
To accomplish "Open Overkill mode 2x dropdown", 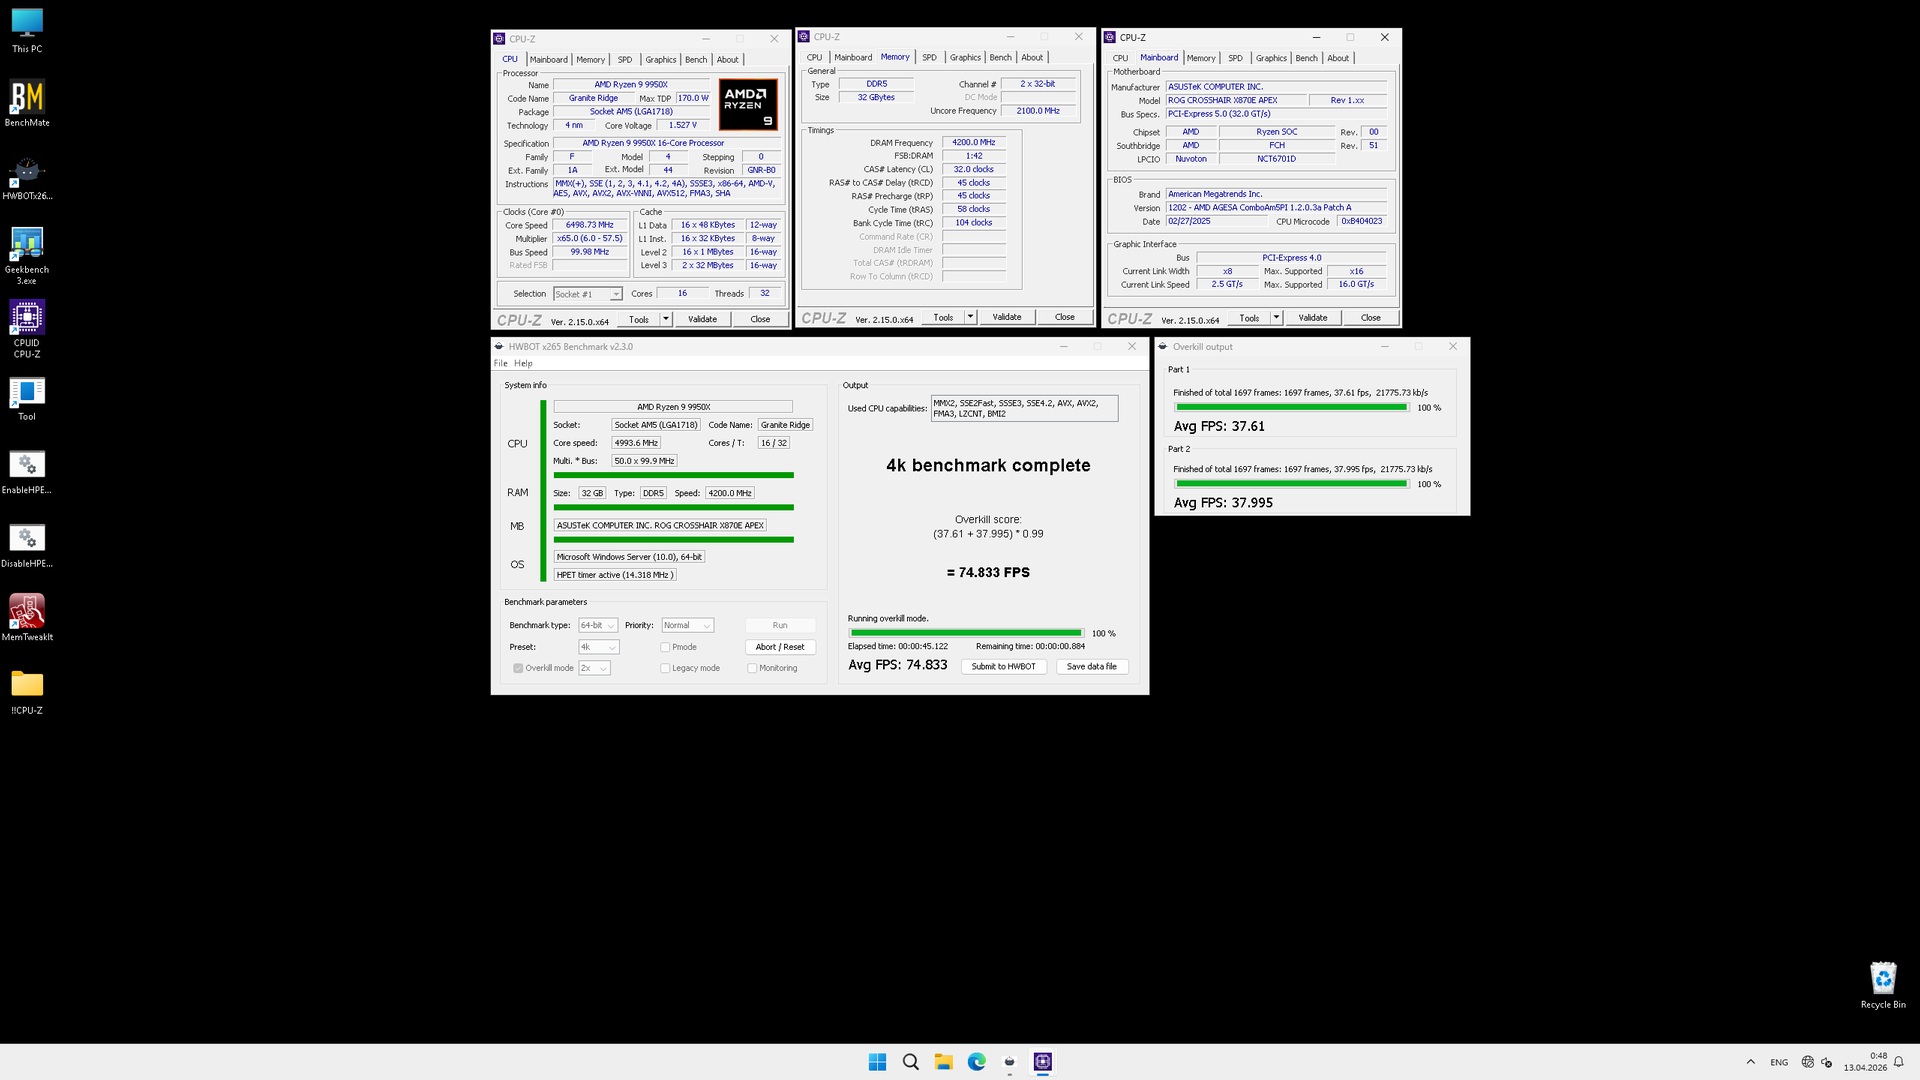I will [x=594, y=668].
